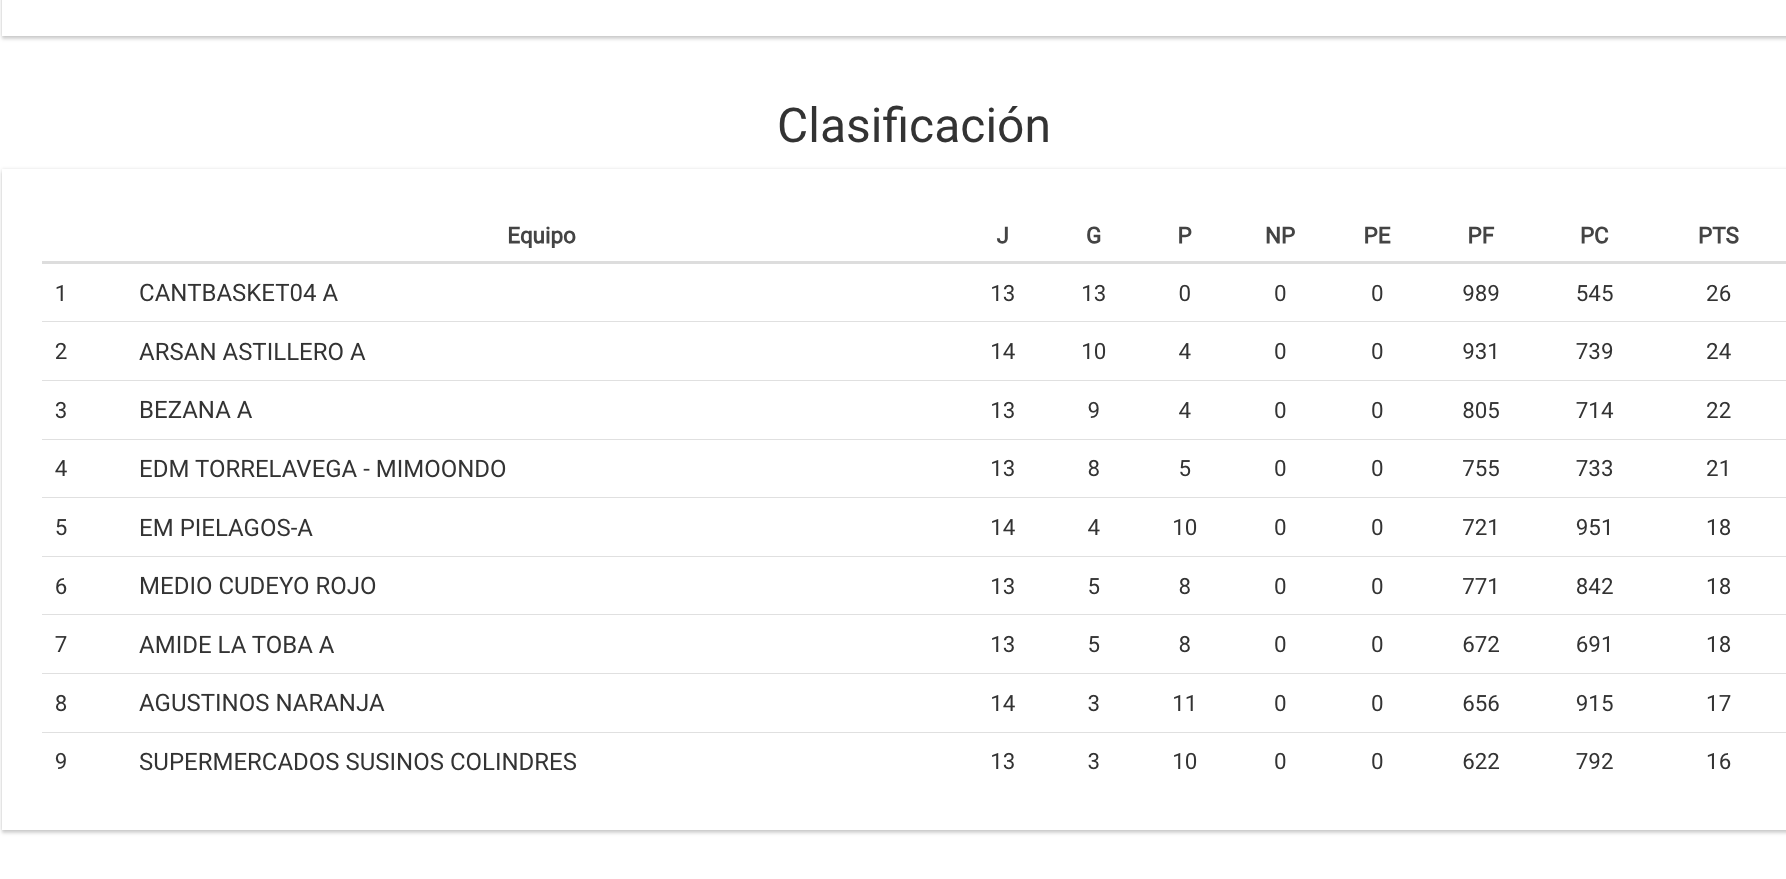The width and height of the screenshot is (1786, 879).
Task: Click the Equipo column header
Action: point(541,236)
